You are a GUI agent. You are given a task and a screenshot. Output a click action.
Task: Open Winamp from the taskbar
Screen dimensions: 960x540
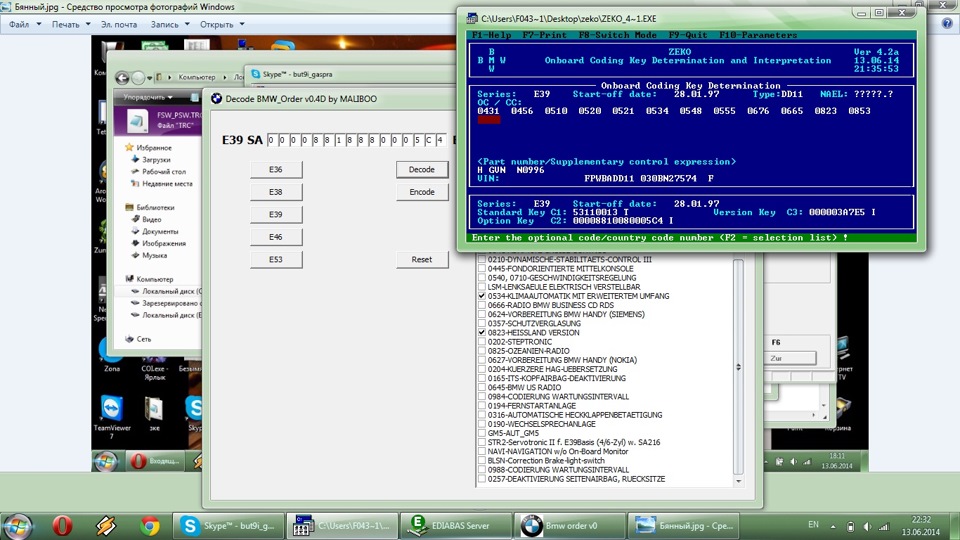pos(105,525)
